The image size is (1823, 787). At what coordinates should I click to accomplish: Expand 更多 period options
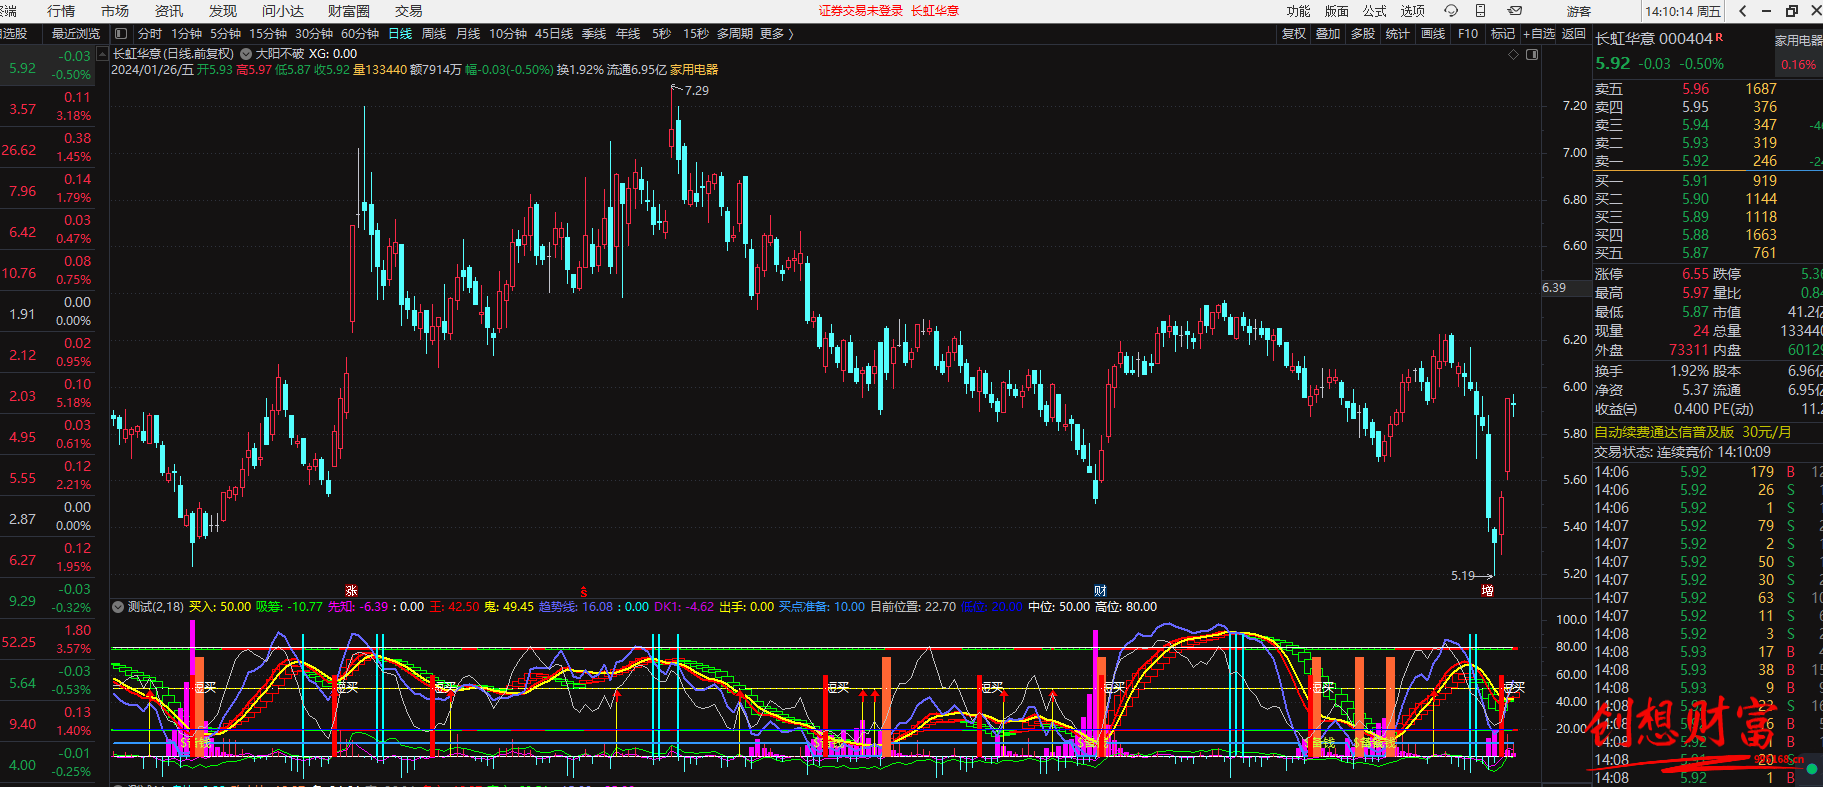point(777,34)
